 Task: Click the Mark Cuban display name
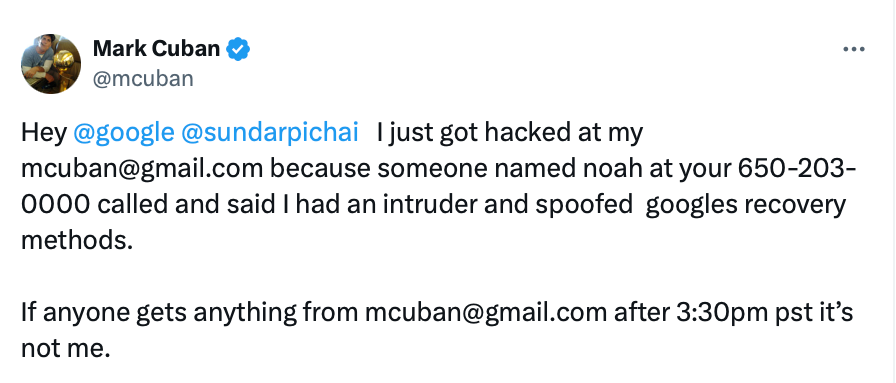tap(156, 49)
